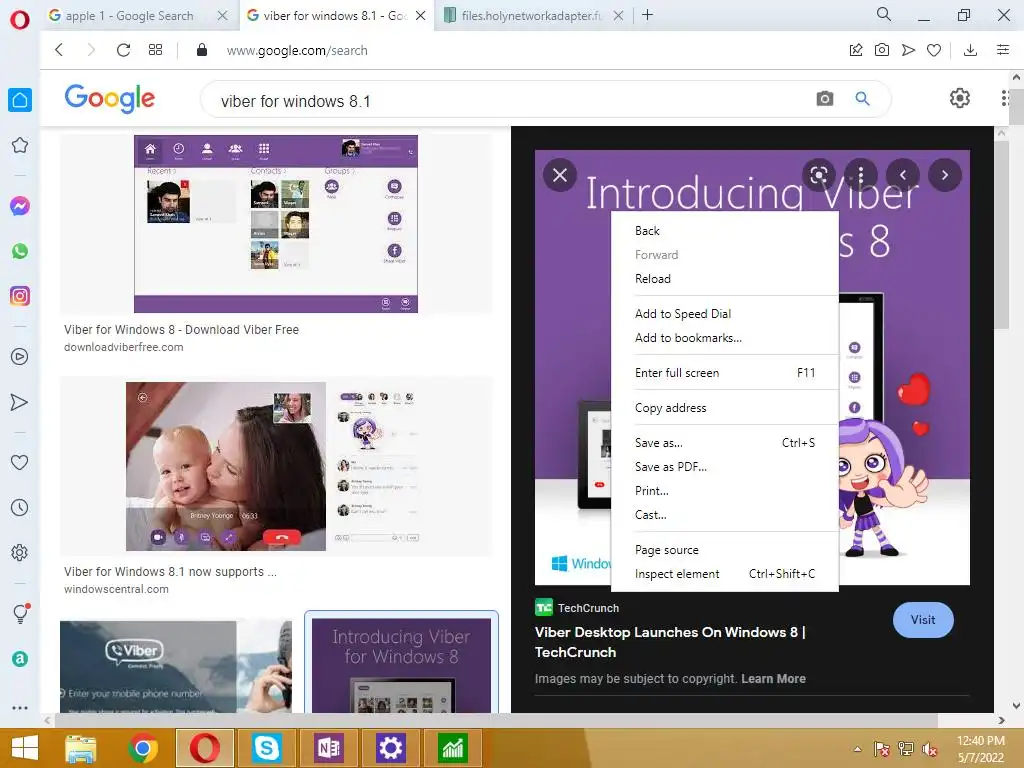Open My Flow arrow in sidebar
The width and height of the screenshot is (1024, 768).
pos(20,402)
